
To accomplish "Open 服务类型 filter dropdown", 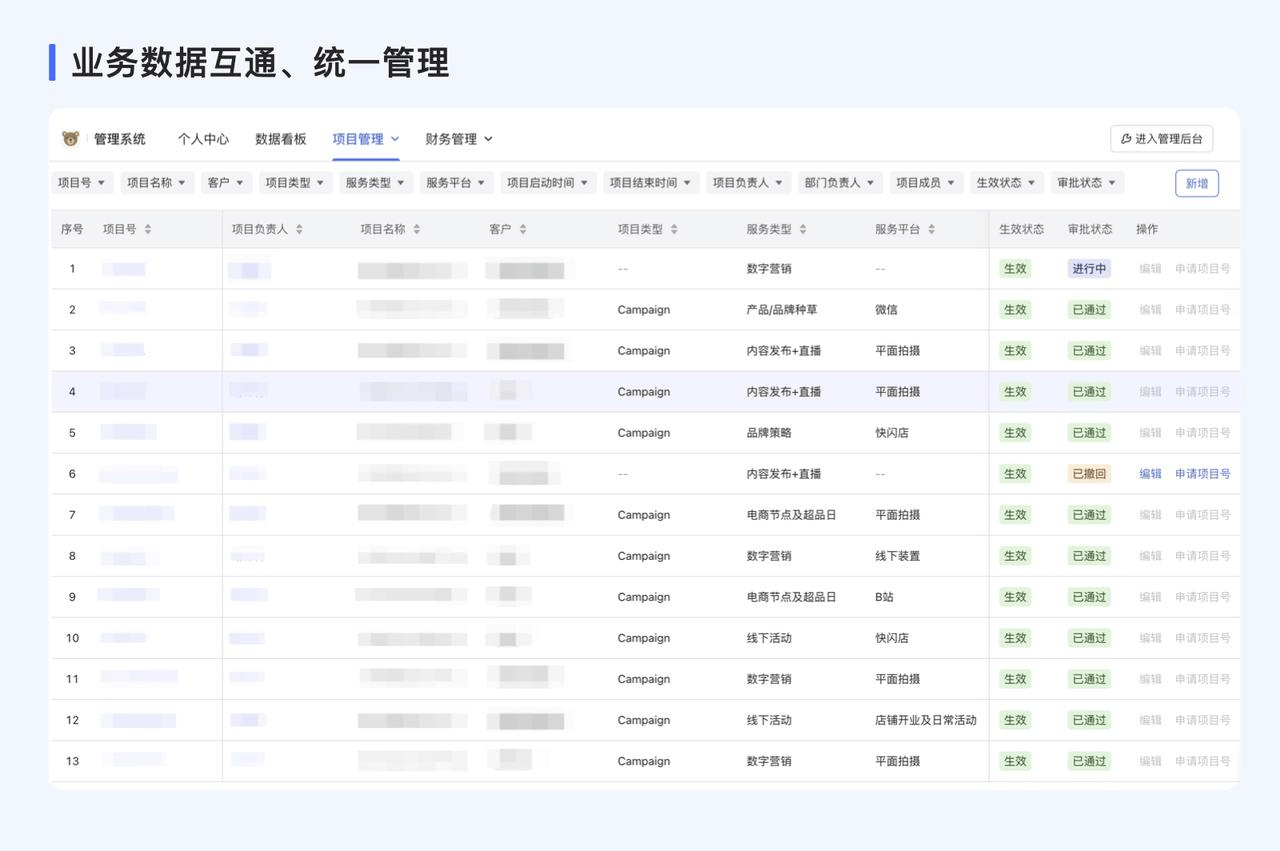I will 375,183.
